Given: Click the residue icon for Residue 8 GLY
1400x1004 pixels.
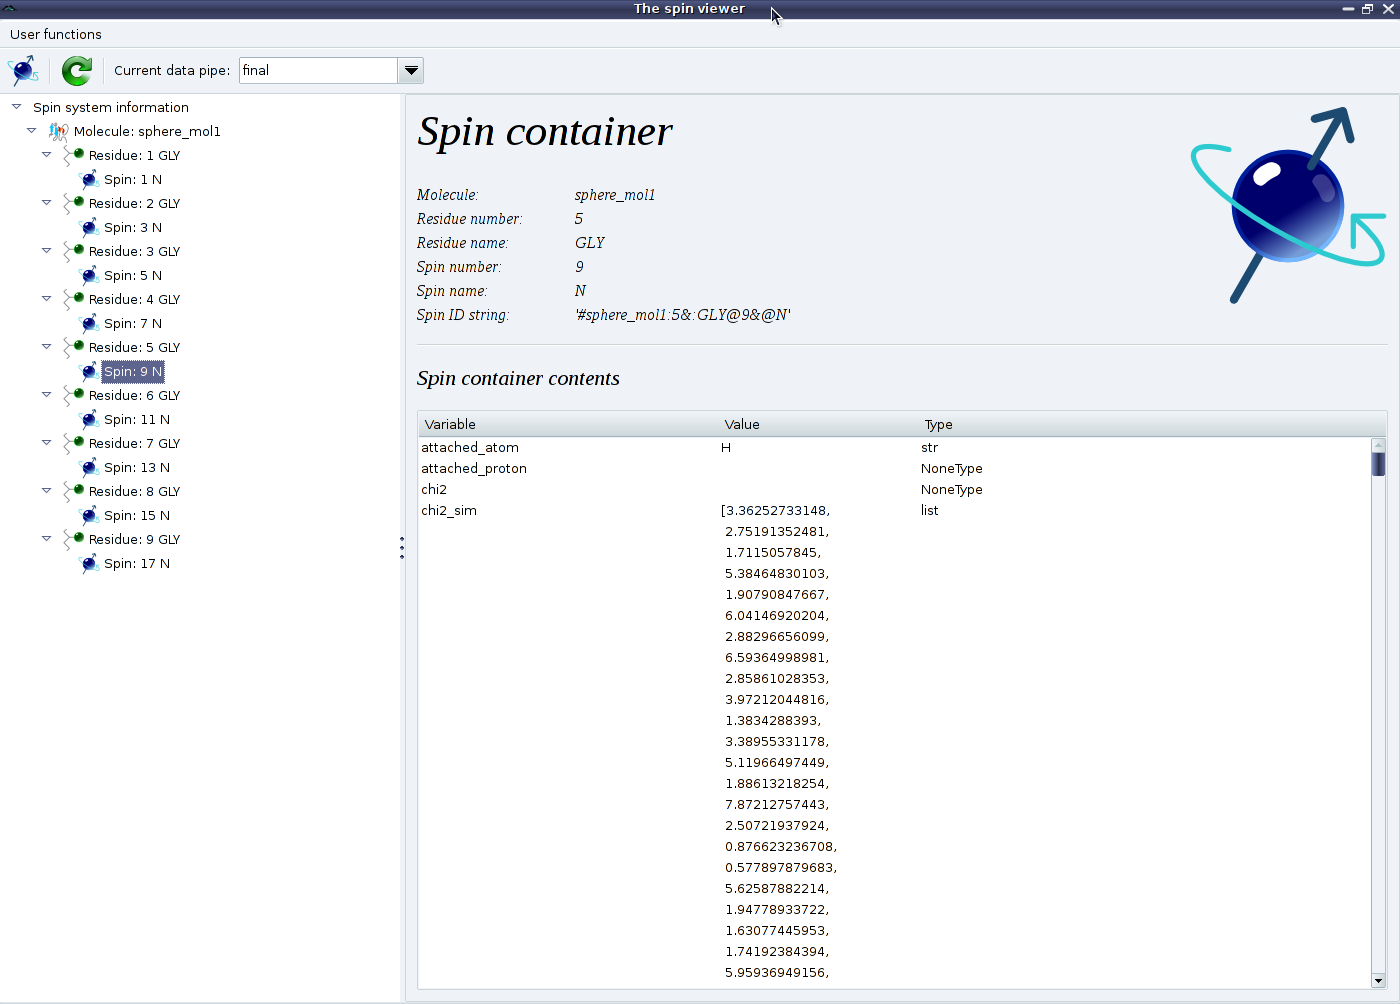Looking at the screenshot, I should tap(74, 491).
